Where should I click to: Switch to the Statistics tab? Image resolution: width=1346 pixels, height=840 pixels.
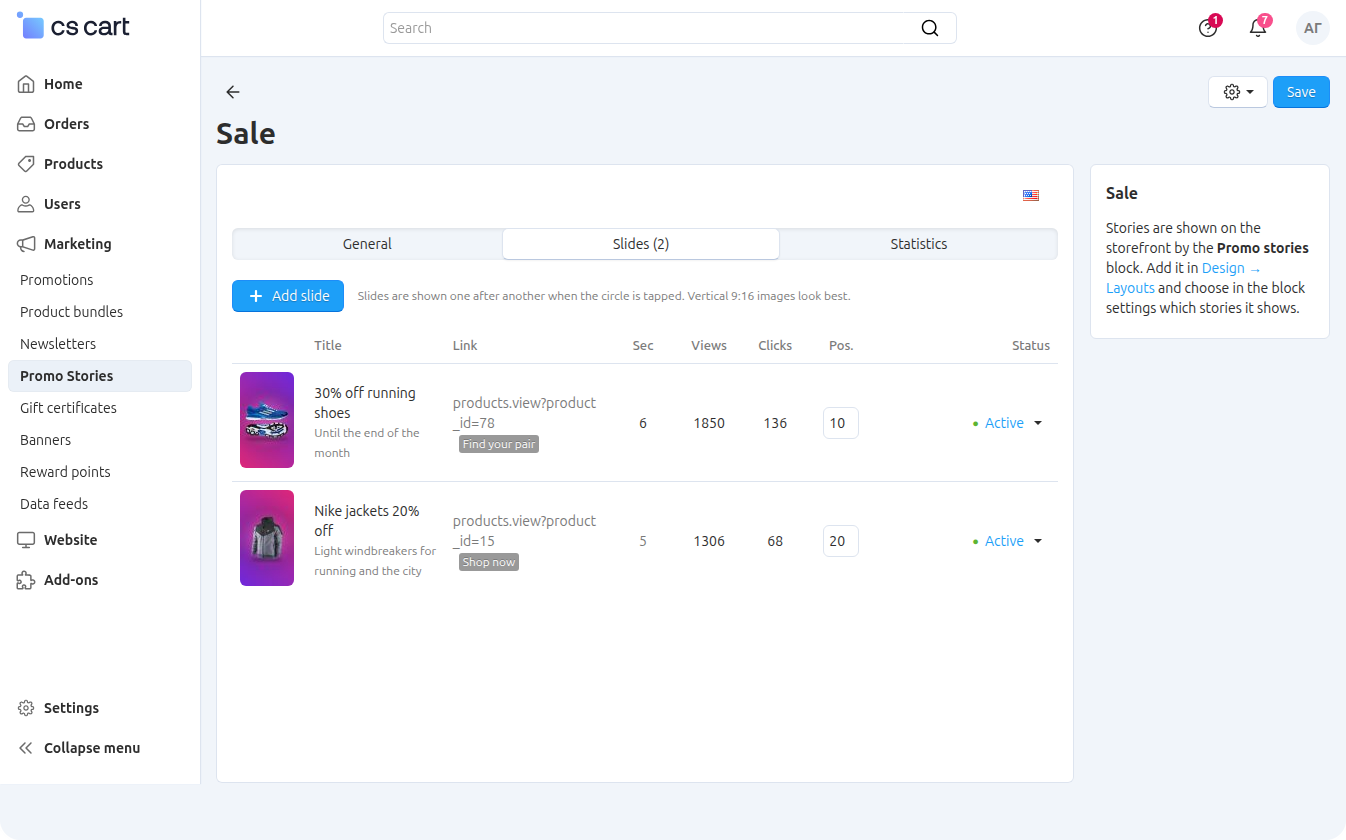[x=919, y=244]
